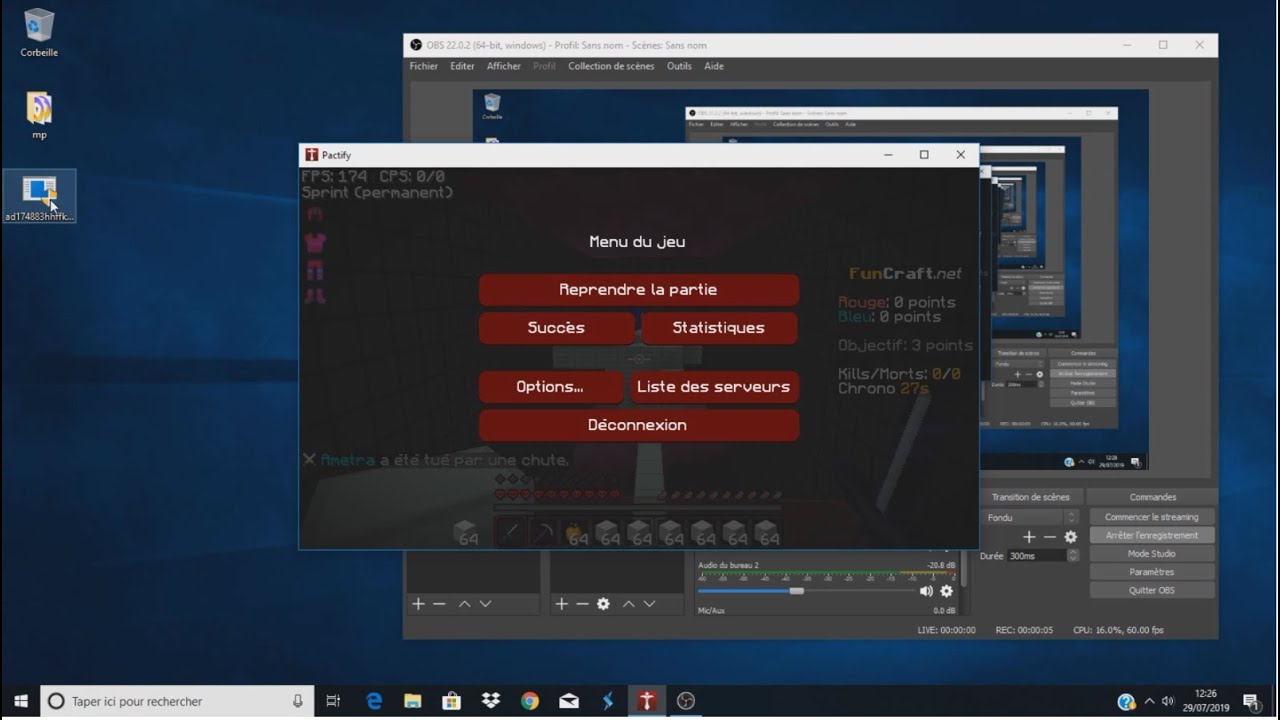The height and width of the screenshot is (720, 1280).
Task: Add a new scene in OBS
Action: coord(418,604)
